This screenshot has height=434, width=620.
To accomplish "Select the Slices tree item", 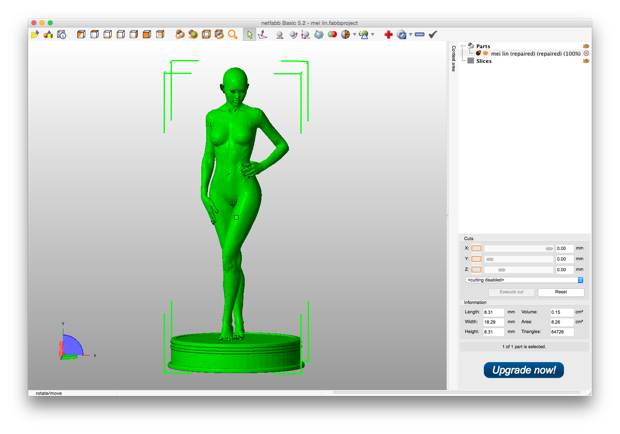I will click(484, 61).
